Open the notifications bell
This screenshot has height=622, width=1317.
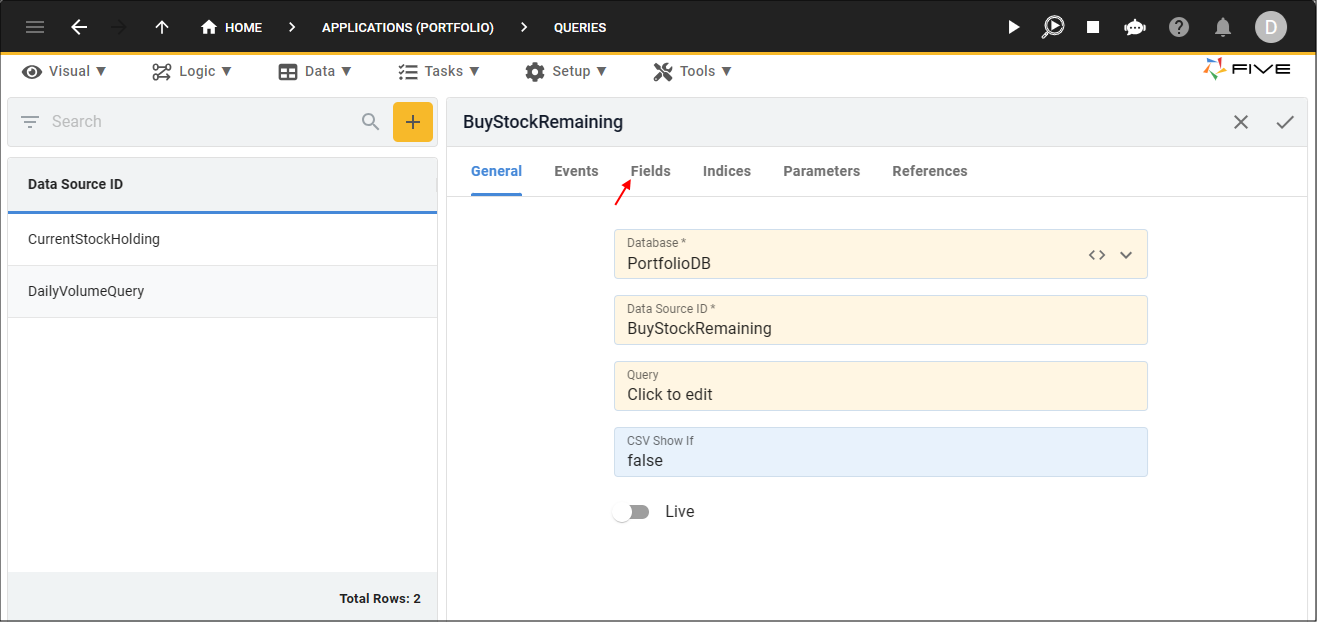point(1223,27)
